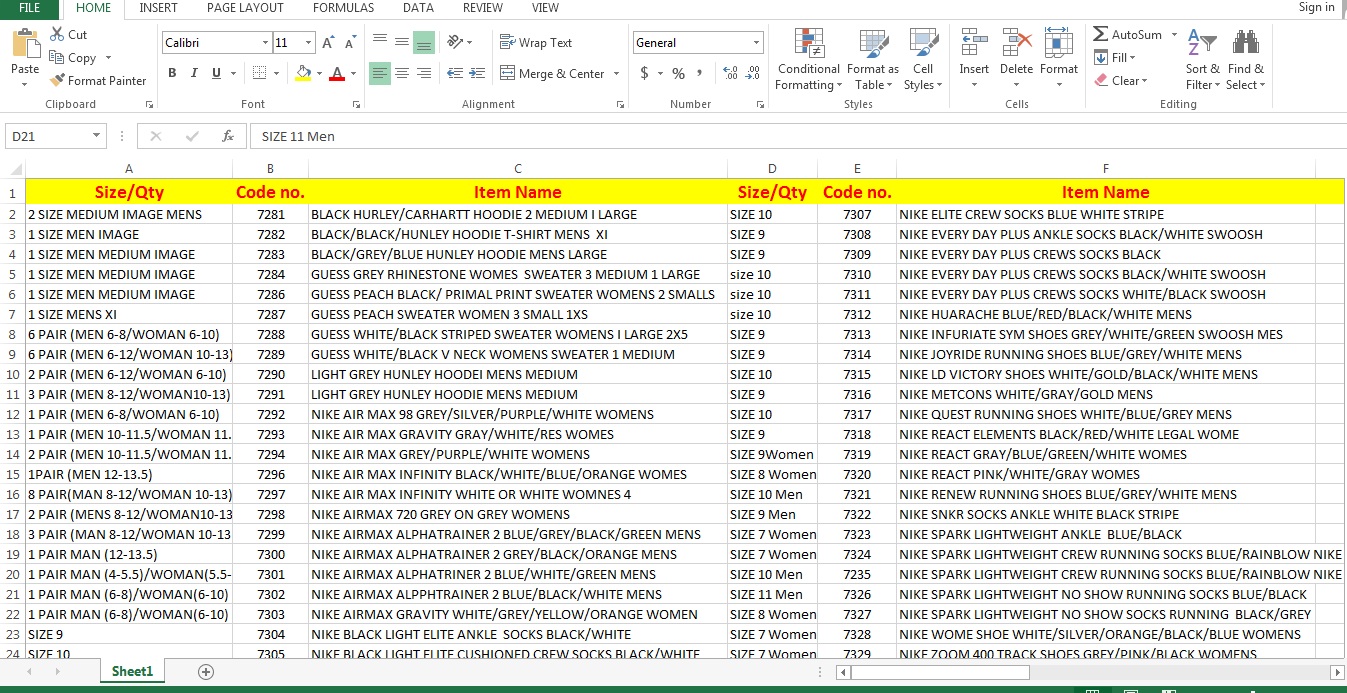Viewport: 1347px width, 693px height.
Task: Click the Increase Decimal icon
Action: pos(733,73)
